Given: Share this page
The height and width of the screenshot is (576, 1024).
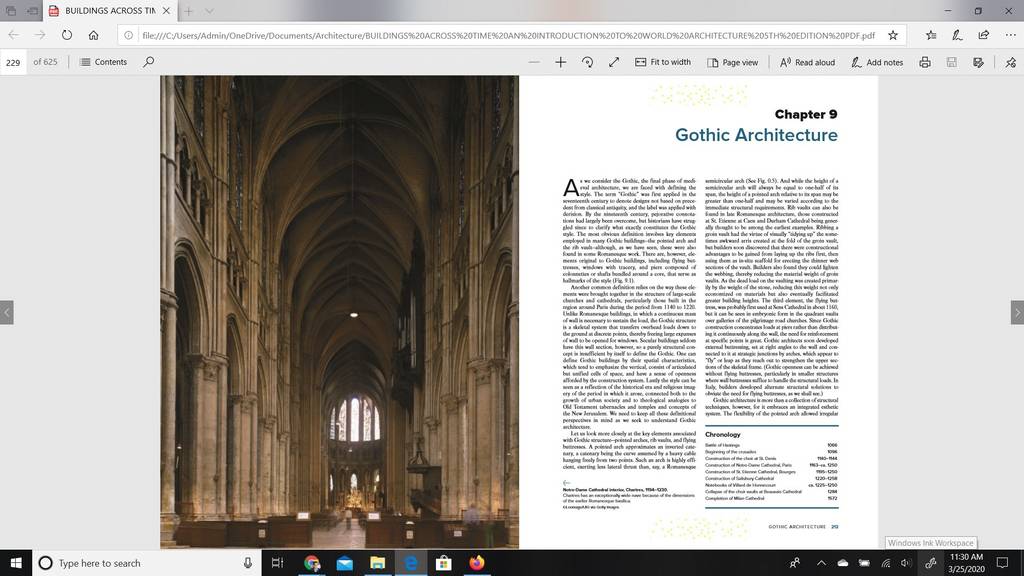Looking at the screenshot, I should click(984, 35).
